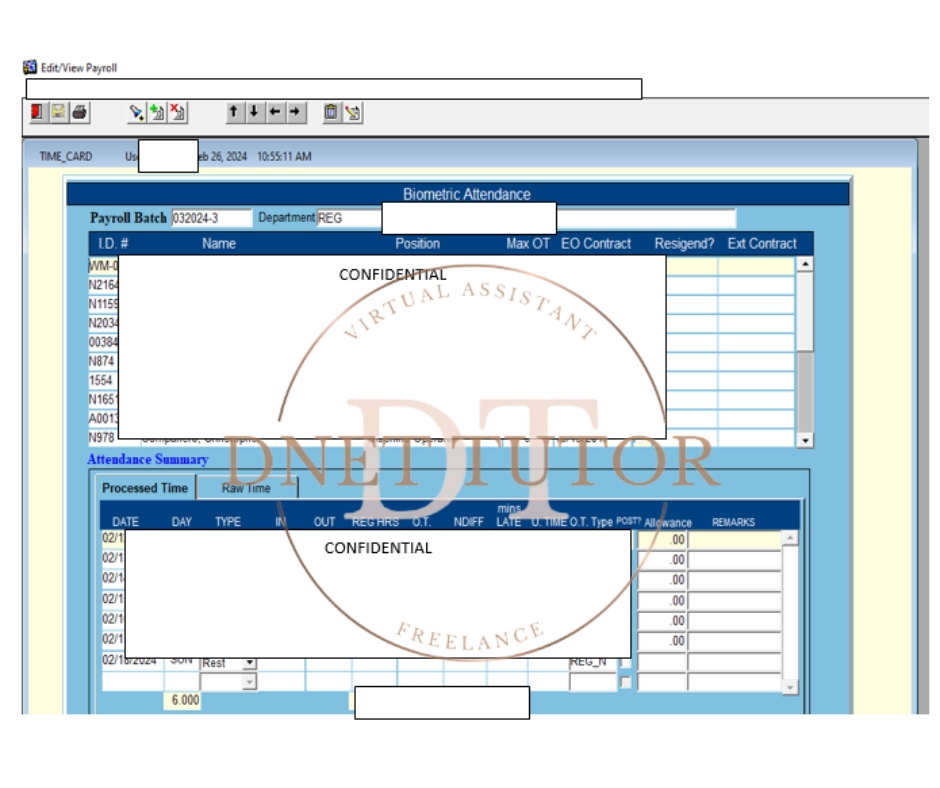The height and width of the screenshot is (788, 940).
Task: Select employee ID N2034 row
Action: (x=103, y=323)
